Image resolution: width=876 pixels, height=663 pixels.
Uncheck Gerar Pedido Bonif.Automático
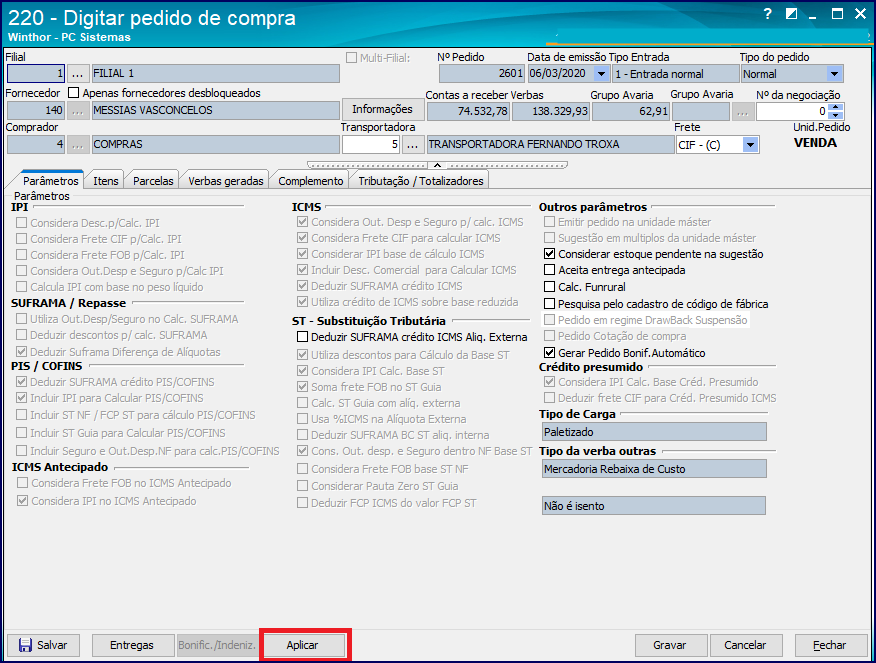549,352
